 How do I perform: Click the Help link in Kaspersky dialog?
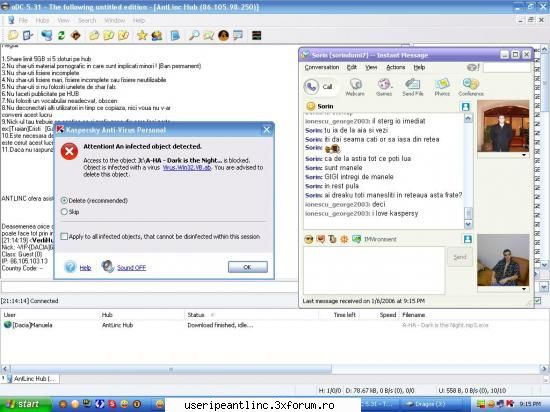(x=85, y=268)
